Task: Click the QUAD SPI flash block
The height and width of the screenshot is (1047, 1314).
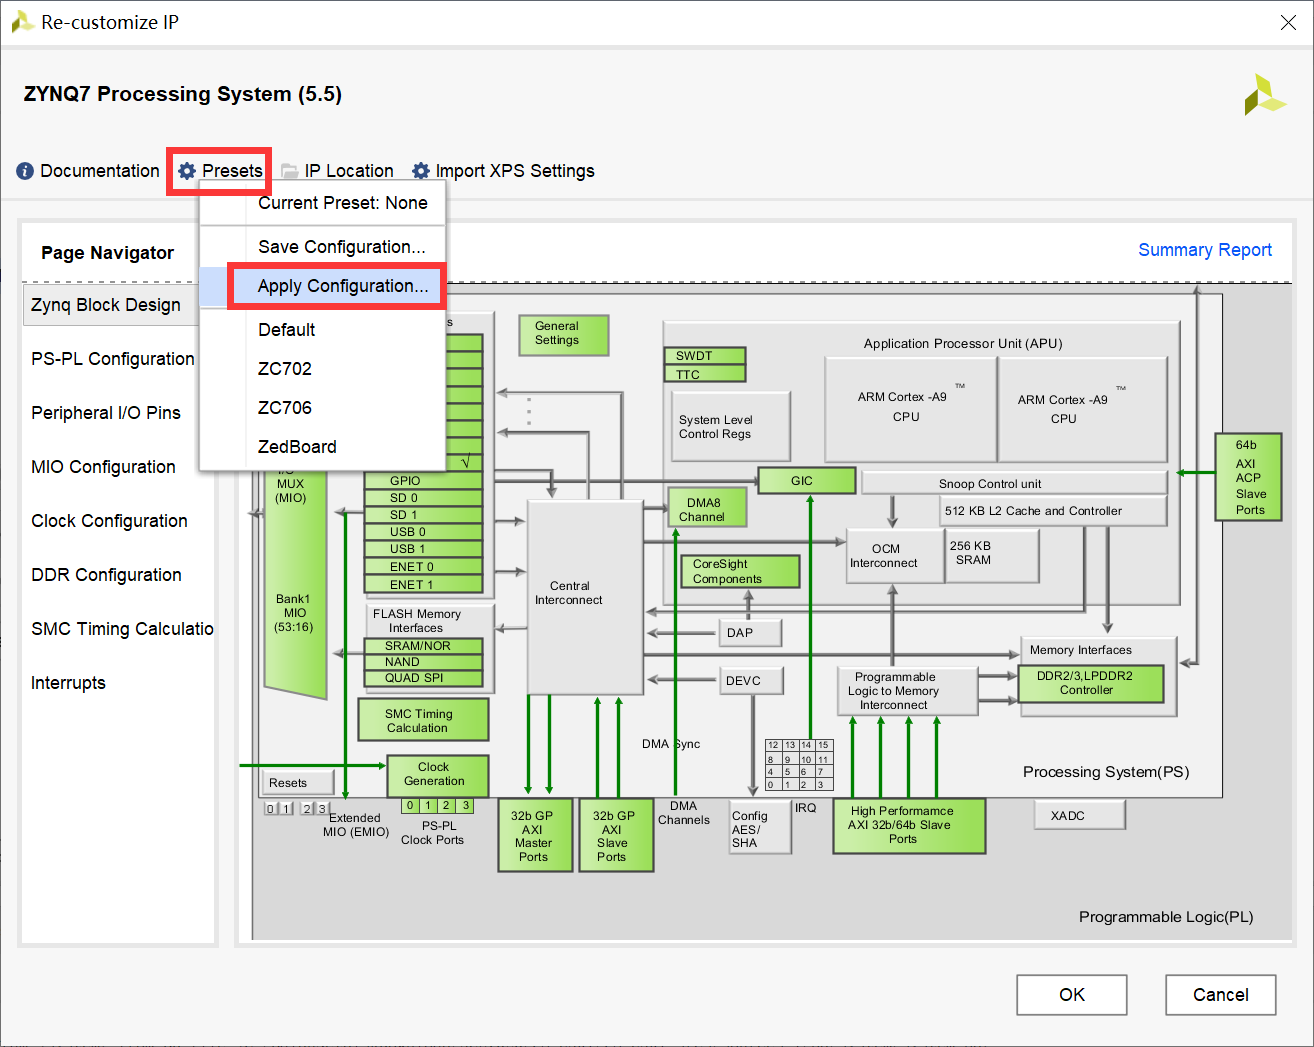Action: tap(423, 678)
